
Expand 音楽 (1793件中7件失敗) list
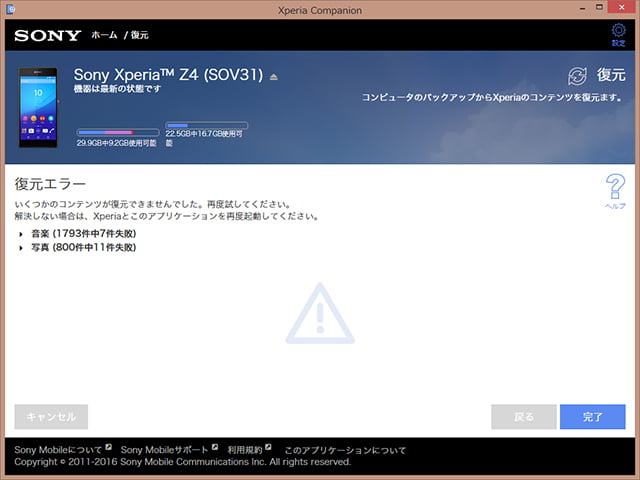tap(21, 233)
